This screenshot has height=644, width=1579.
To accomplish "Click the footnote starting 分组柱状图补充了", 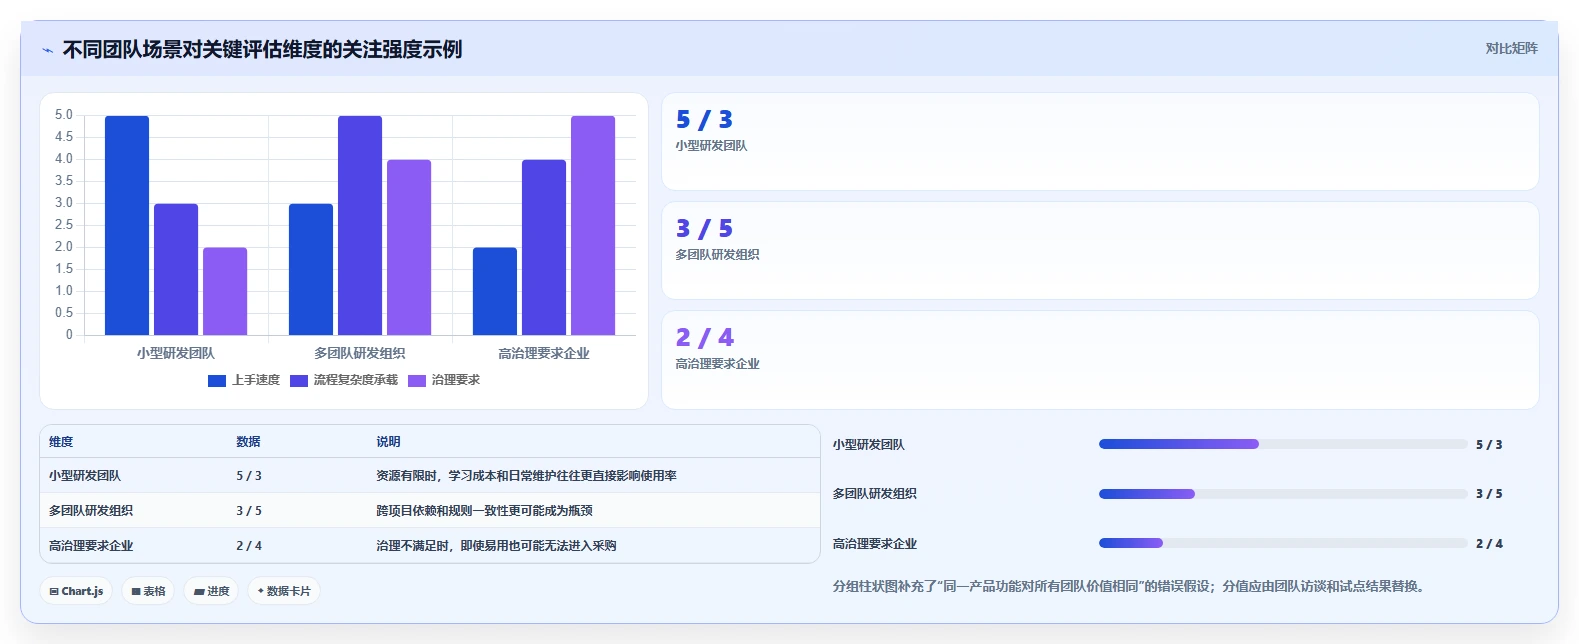I will 1128,587.
